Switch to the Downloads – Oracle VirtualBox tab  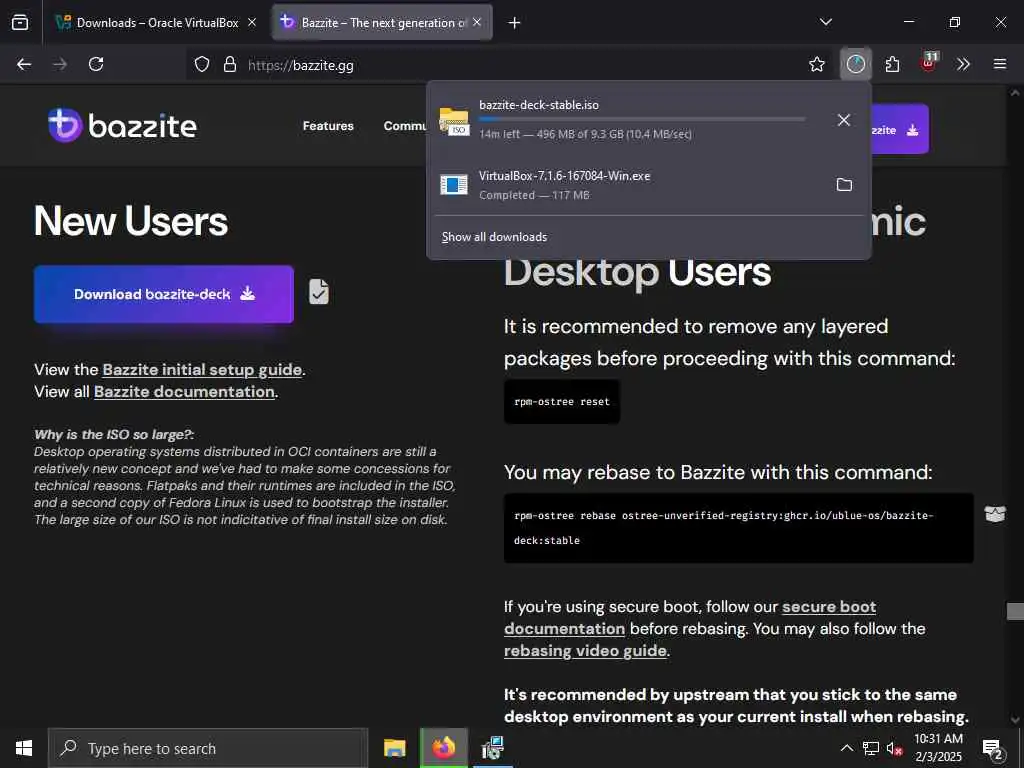[157, 22]
